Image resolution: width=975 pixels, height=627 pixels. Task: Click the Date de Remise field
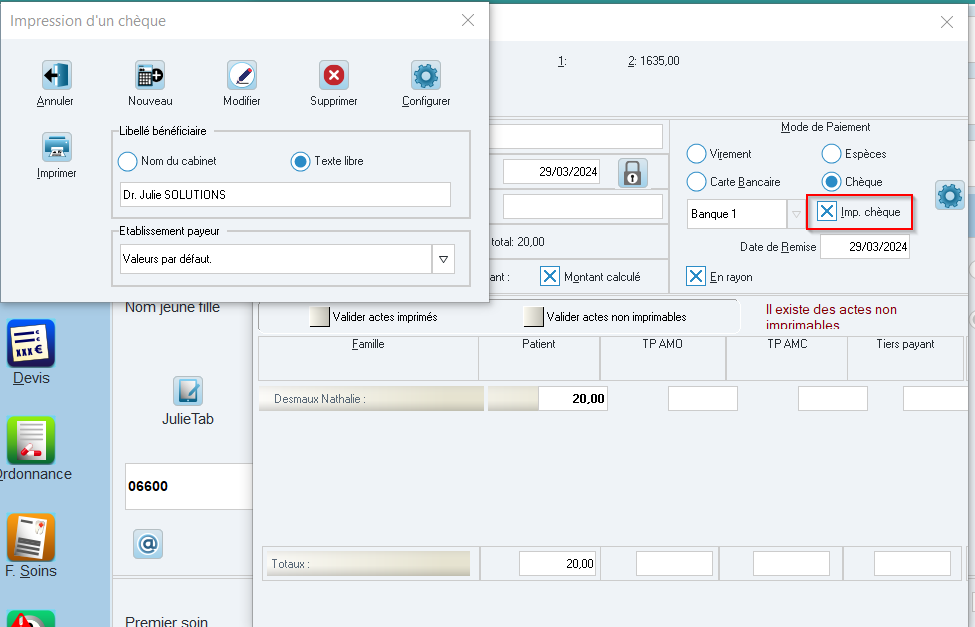pyautogui.click(x=865, y=246)
